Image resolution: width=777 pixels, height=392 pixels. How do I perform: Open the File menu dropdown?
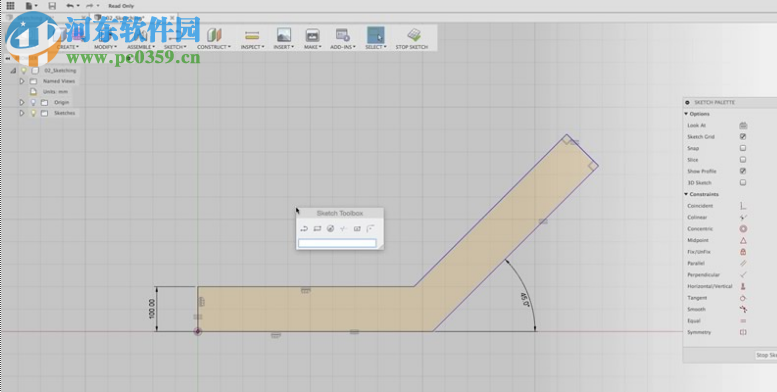click(31, 6)
